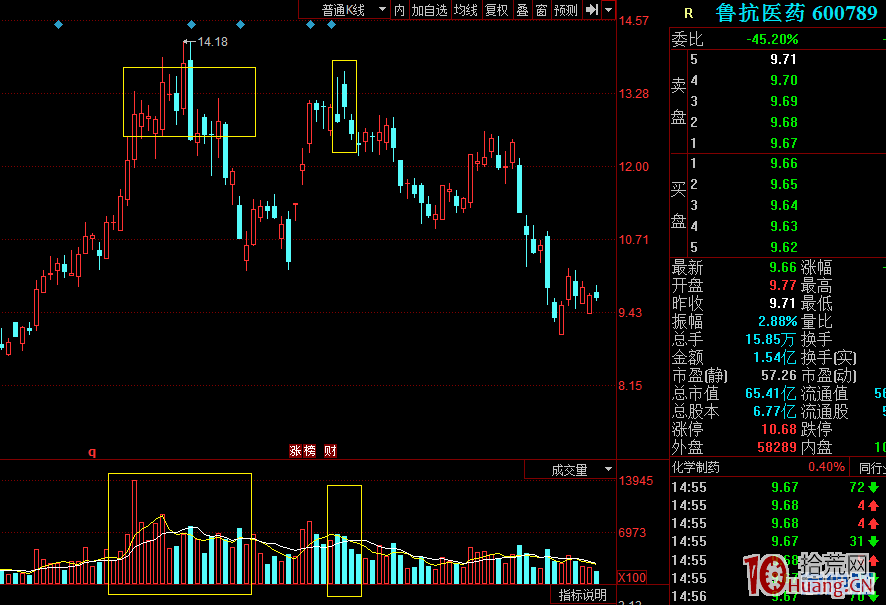
Task: Click 外盘 value 58289
Action: (x=776, y=447)
